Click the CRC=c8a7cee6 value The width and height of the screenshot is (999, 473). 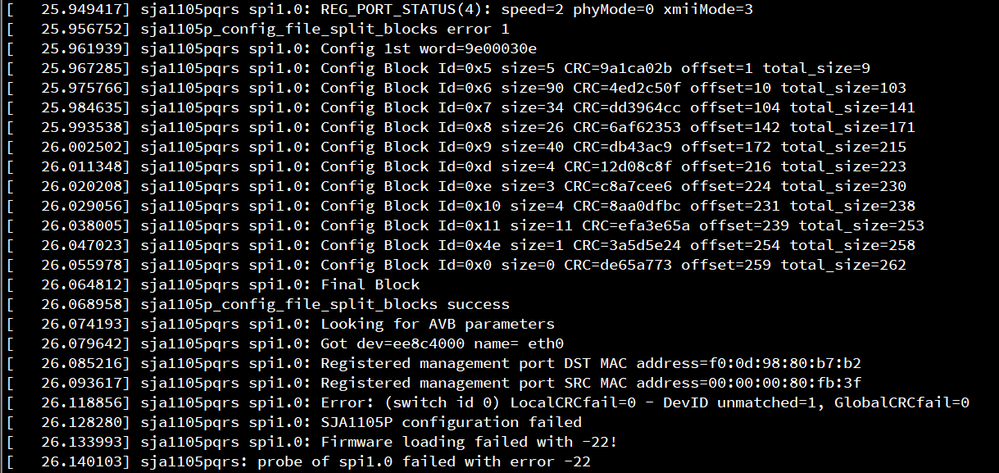[x=617, y=187]
